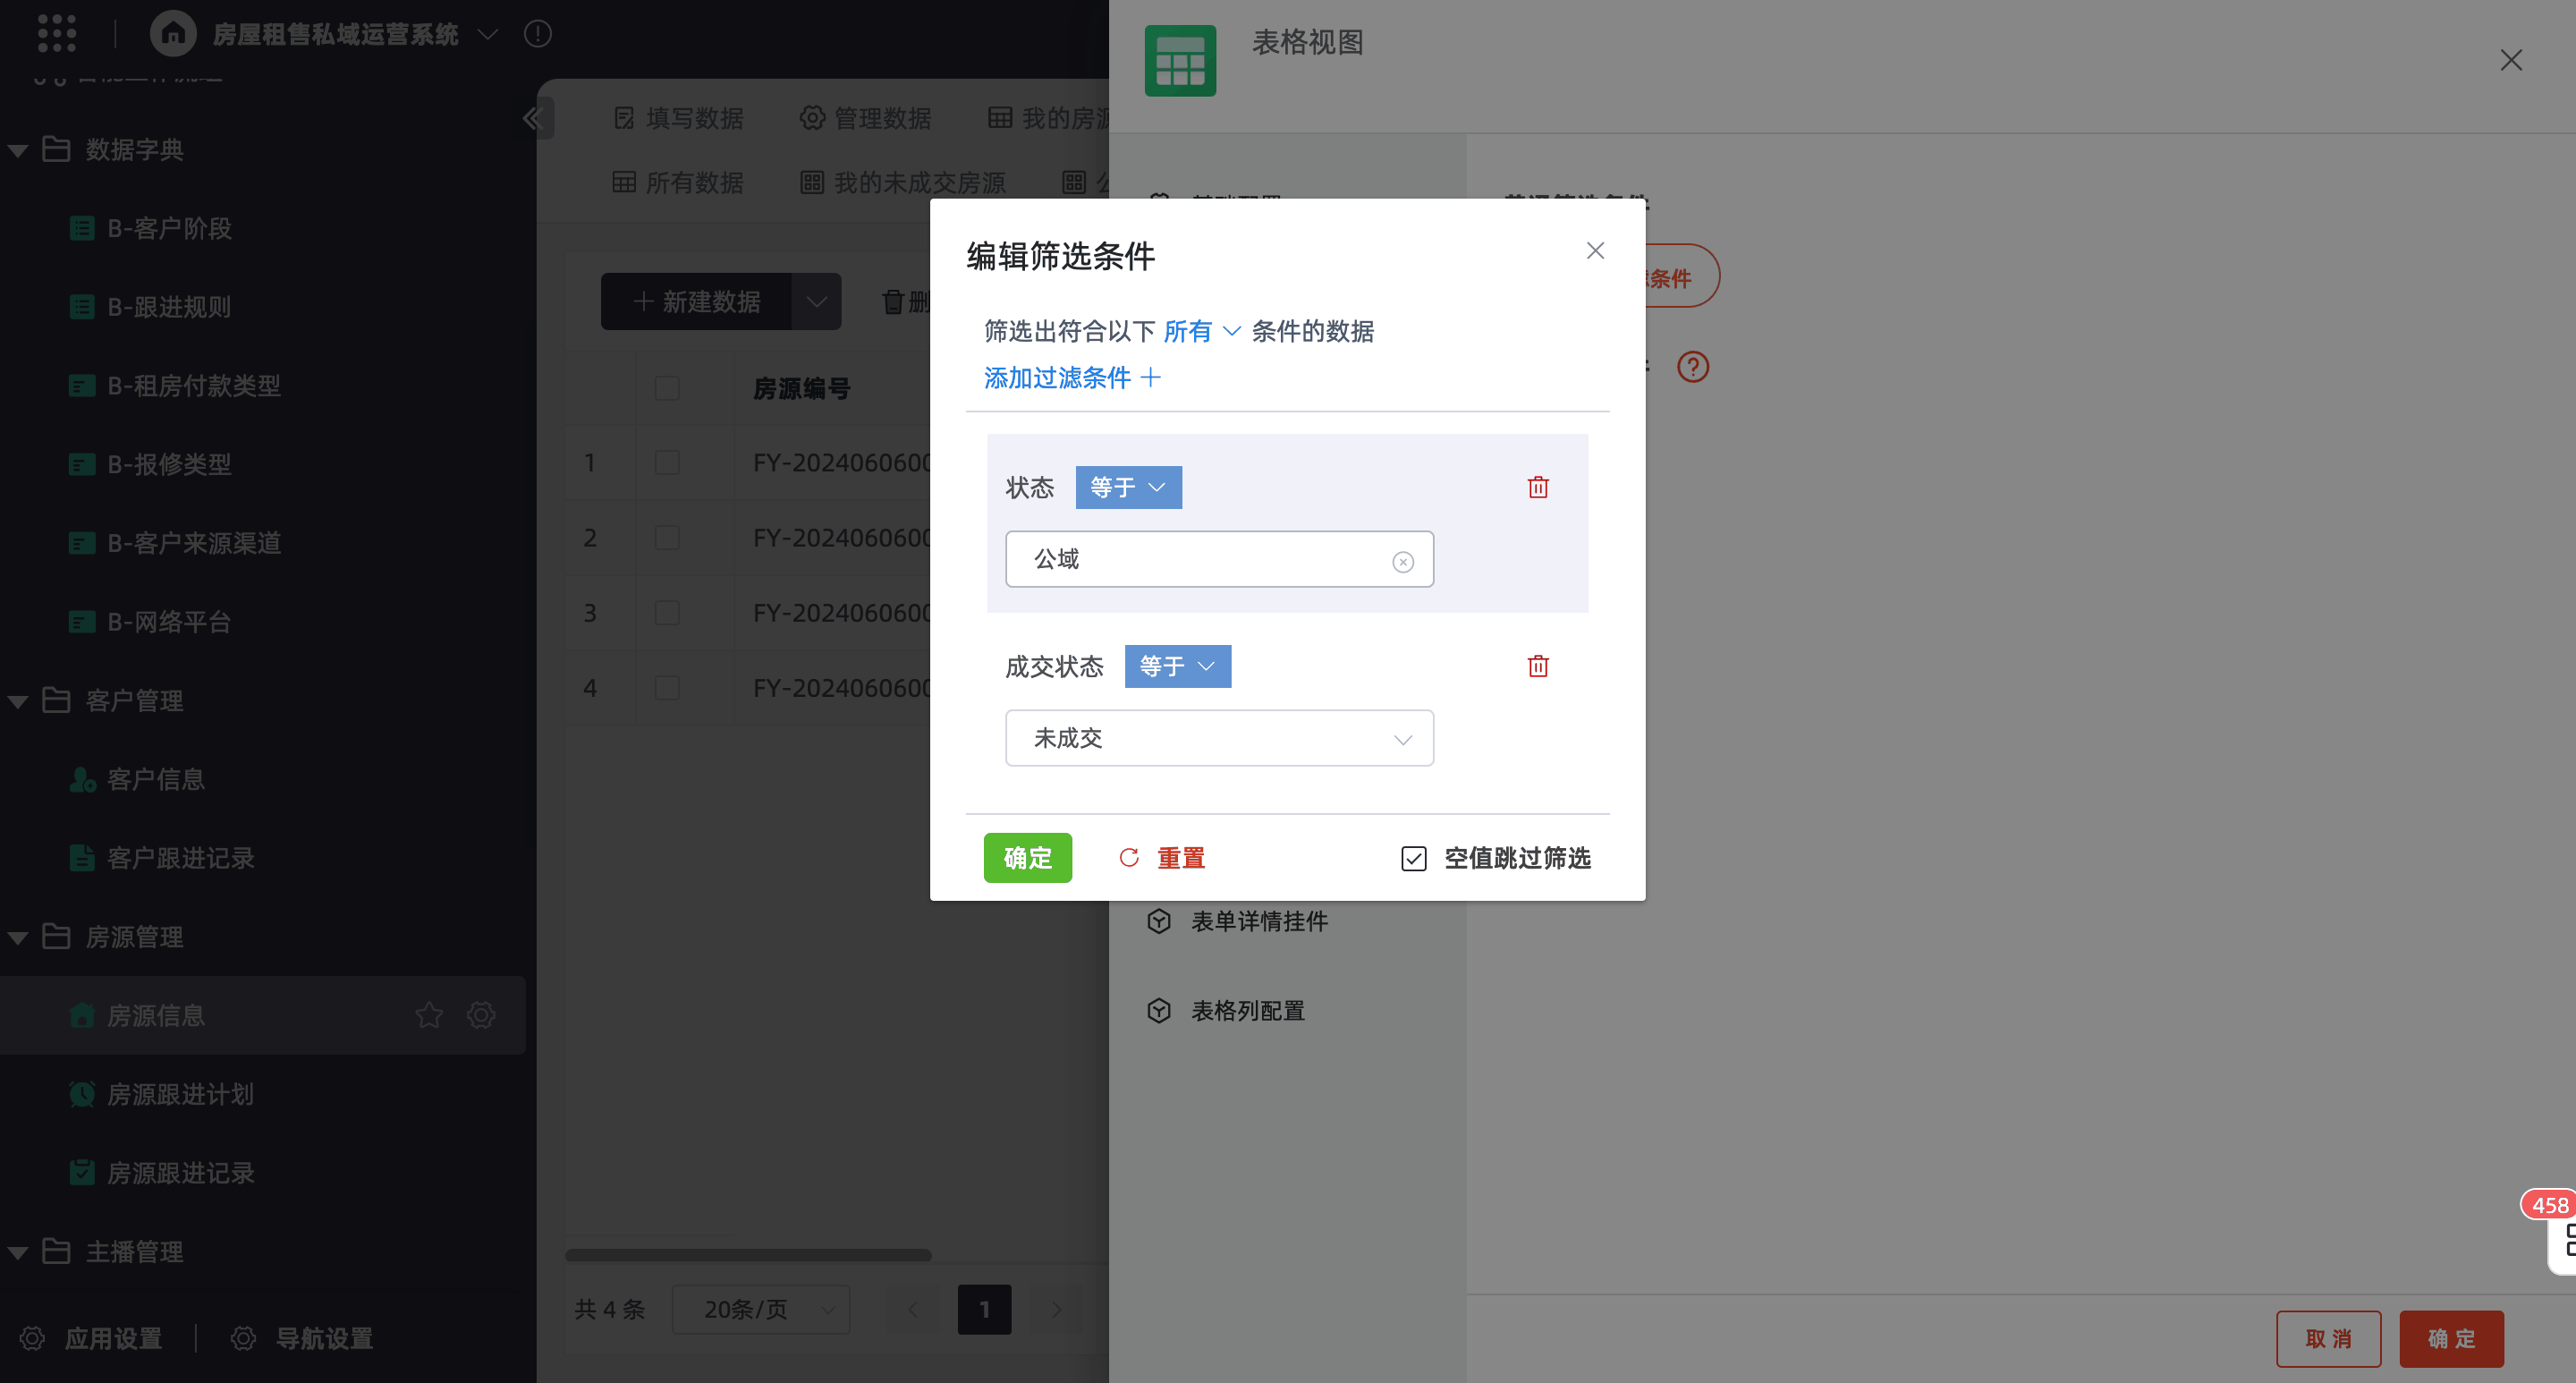The image size is (2576, 1383).
Task: Click the red help question mark icon
Action: [x=1692, y=367]
